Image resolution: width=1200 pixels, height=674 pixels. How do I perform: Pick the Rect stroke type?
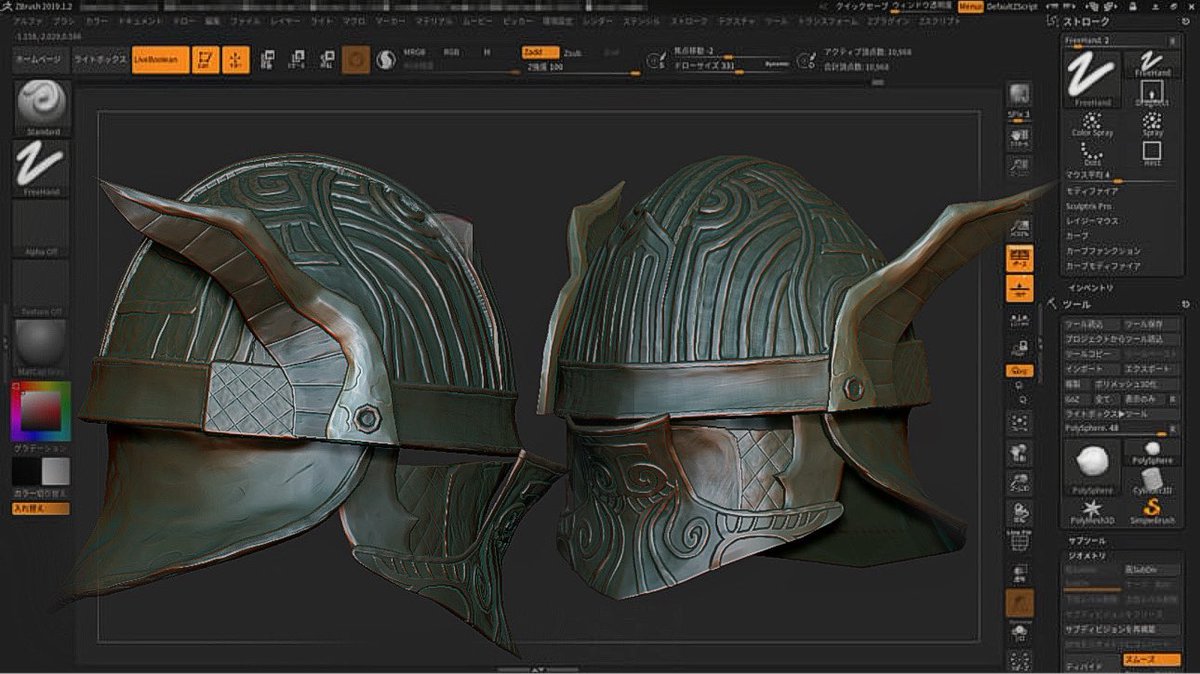click(1152, 153)
